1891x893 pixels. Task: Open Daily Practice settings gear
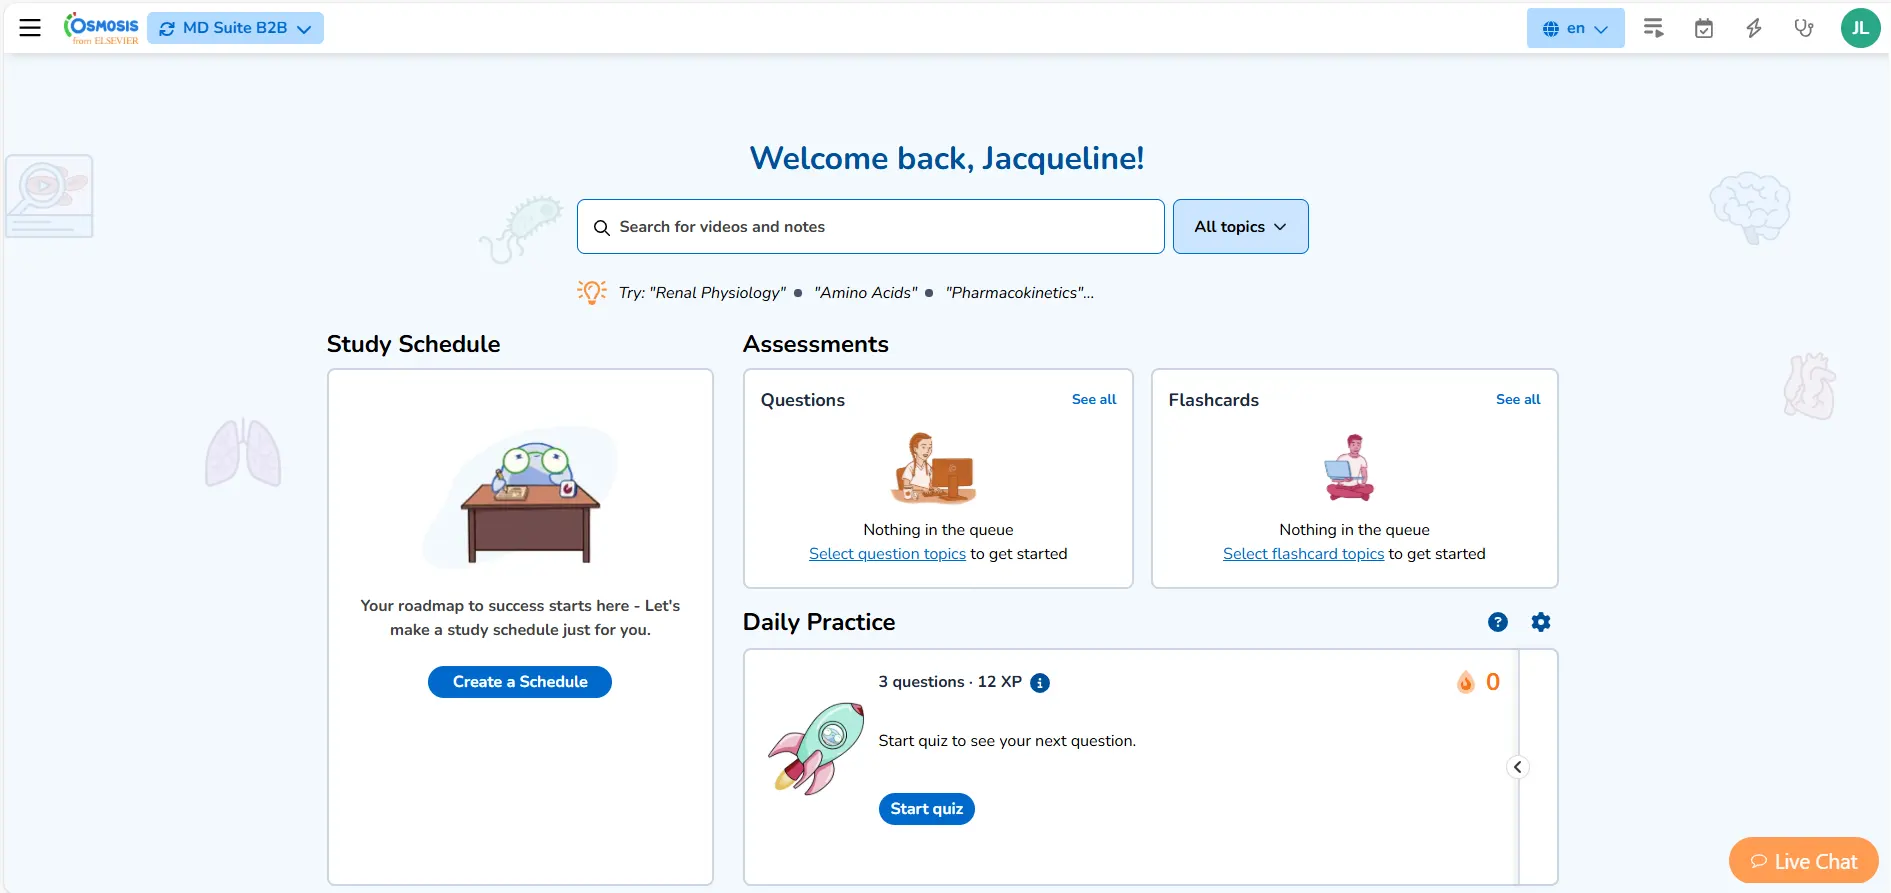point(1540,622)
